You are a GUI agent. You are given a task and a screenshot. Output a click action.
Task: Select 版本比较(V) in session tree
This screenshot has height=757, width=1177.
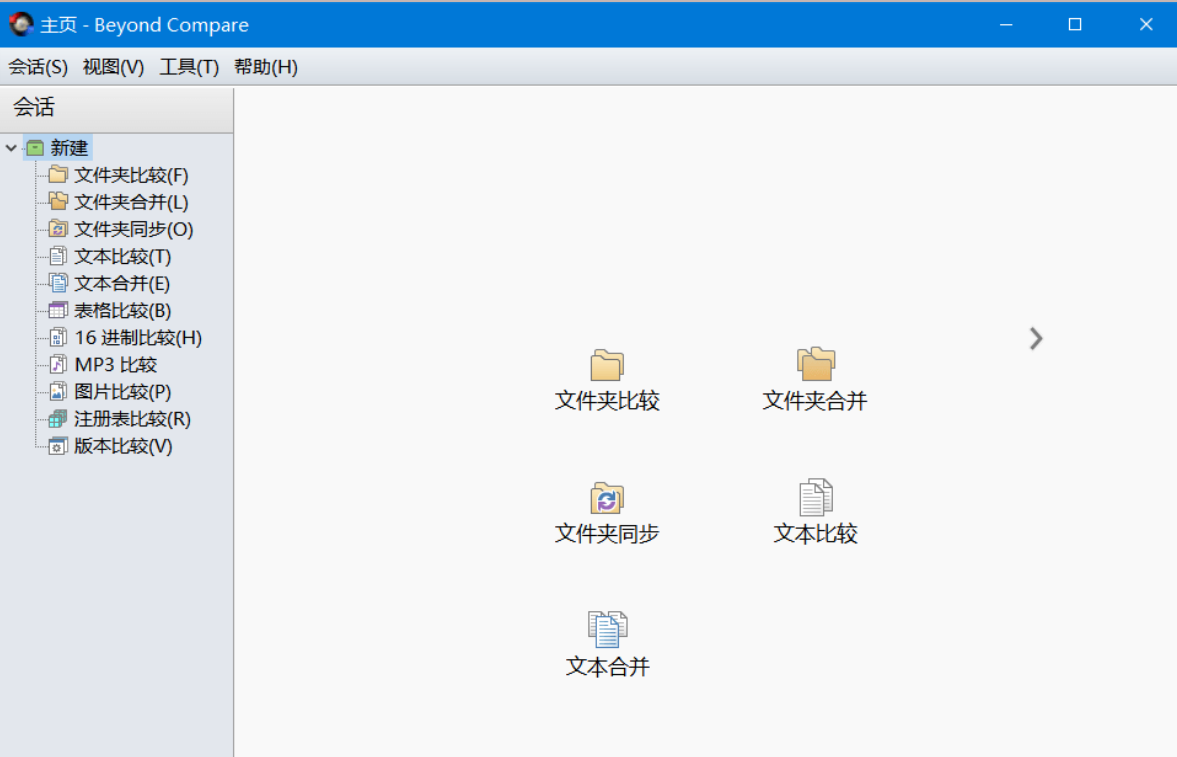tap(123, 446)
